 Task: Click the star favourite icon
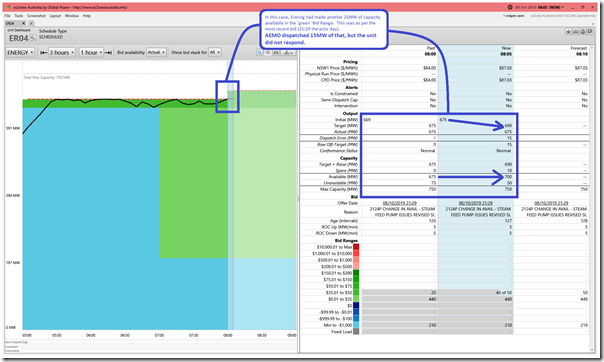tap(568, 32)
